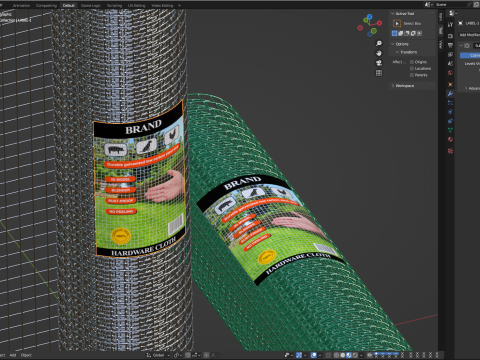480x360 pixels.
Task: Expand the Workspace panel
Action: [x=393, y=86]
